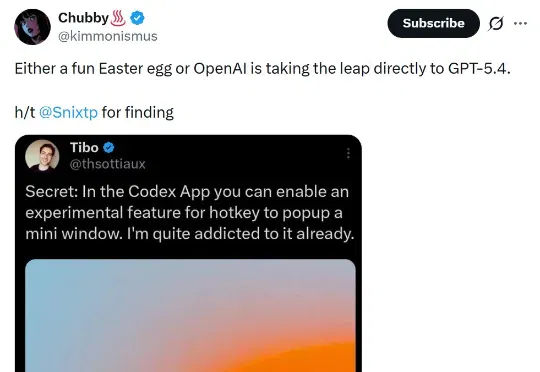Click the orange area of the image
Viewport: 540px width, 372px height.
[x=293, y=358]
